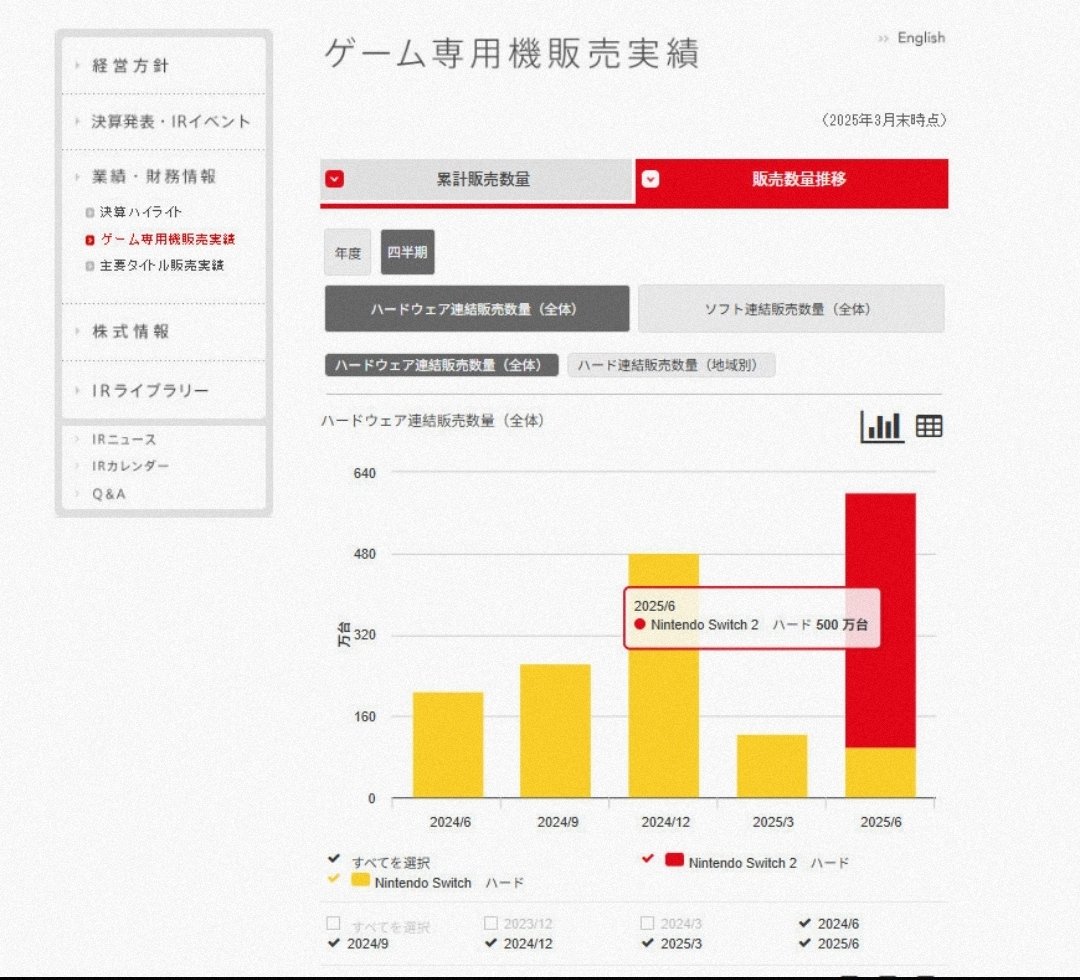Select the 年度 period button
The width and height of the screenshot is (1080, 980).
(348, 253)
